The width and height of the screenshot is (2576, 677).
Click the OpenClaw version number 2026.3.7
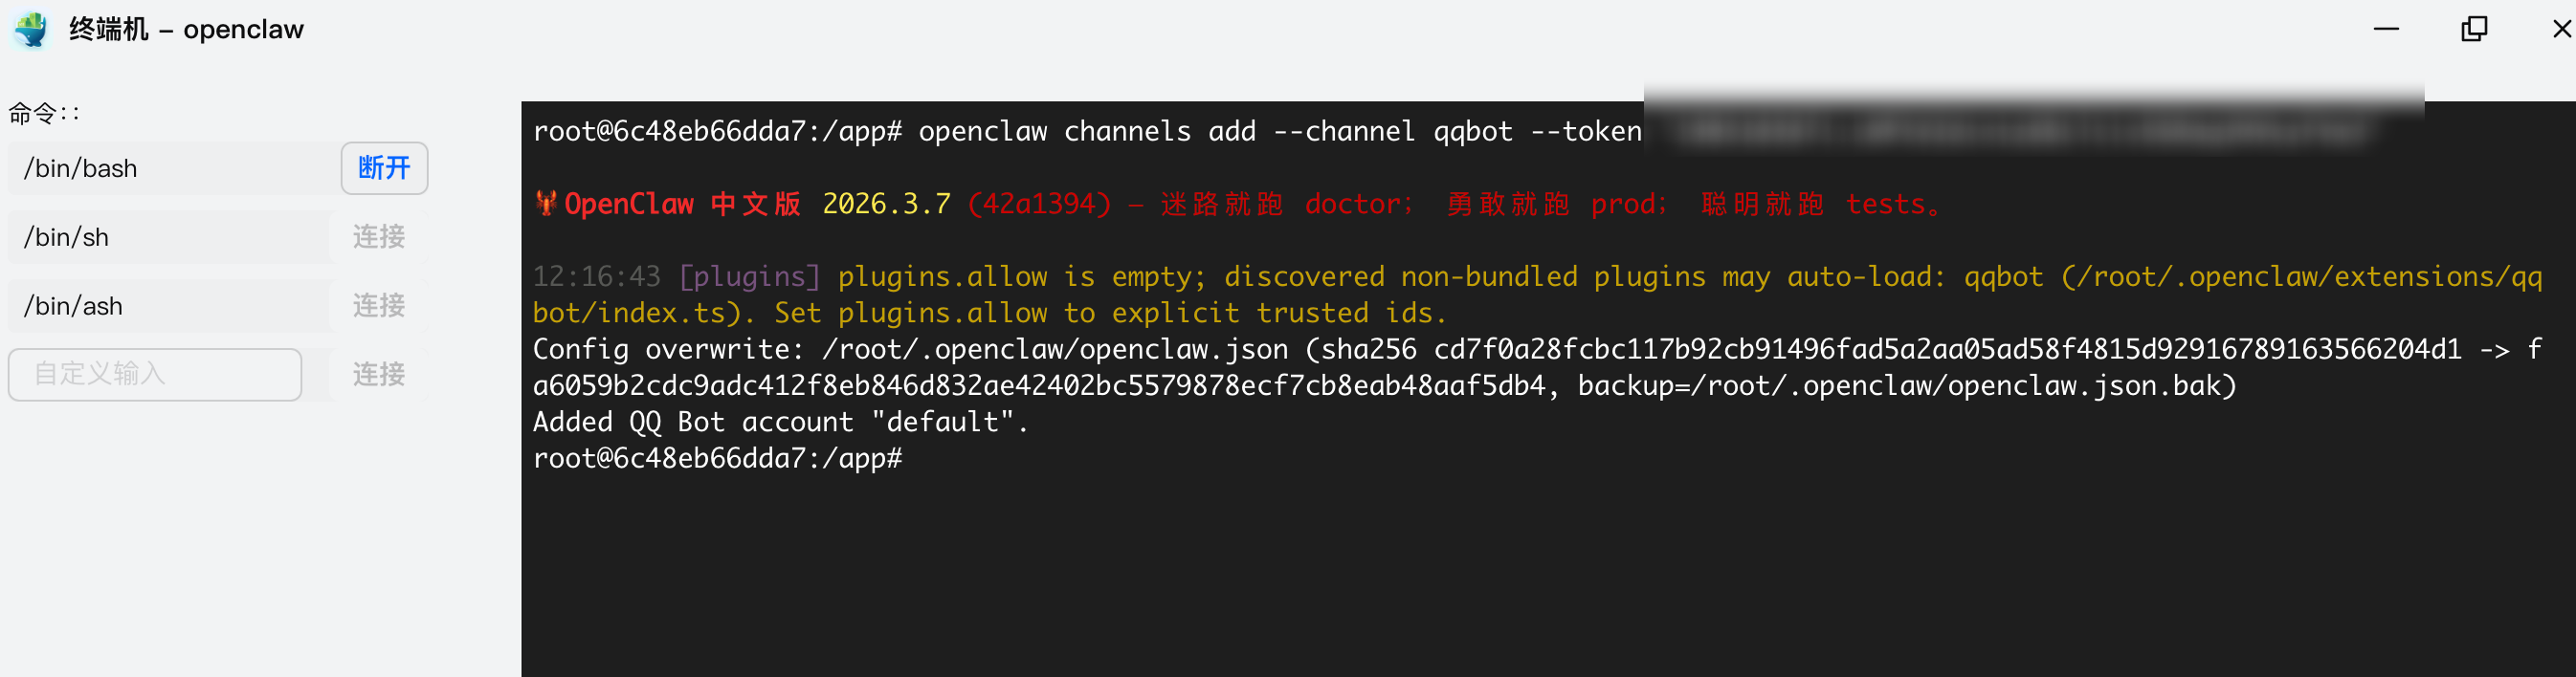point(886,204)
